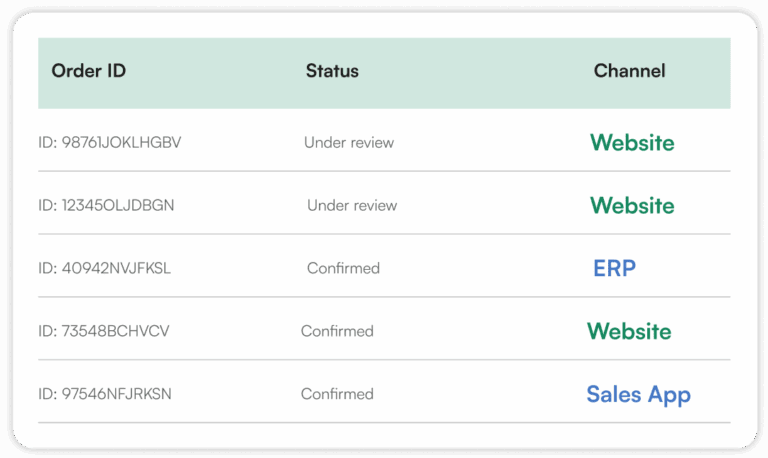This screenshot has width=768, height=458.
Task: Click the Channel column header
Action: coord(629,71)
